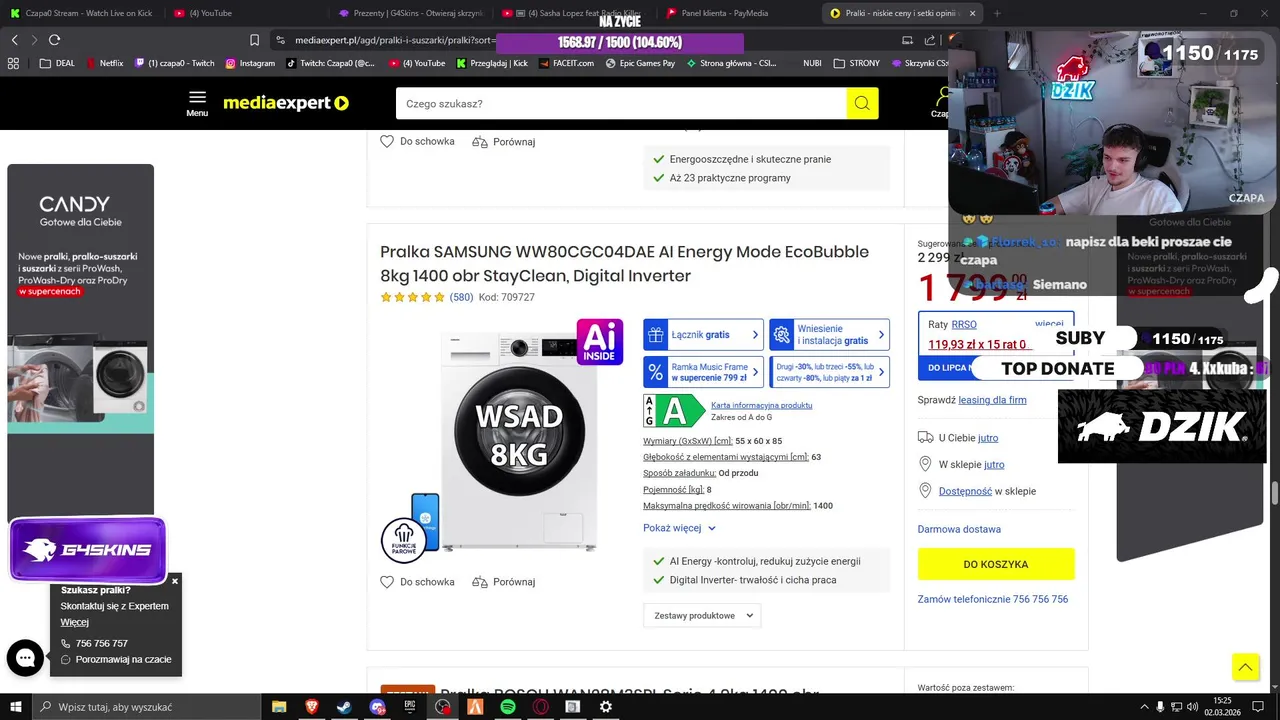
Task: Go back in browser history
Action: [14, 40]
